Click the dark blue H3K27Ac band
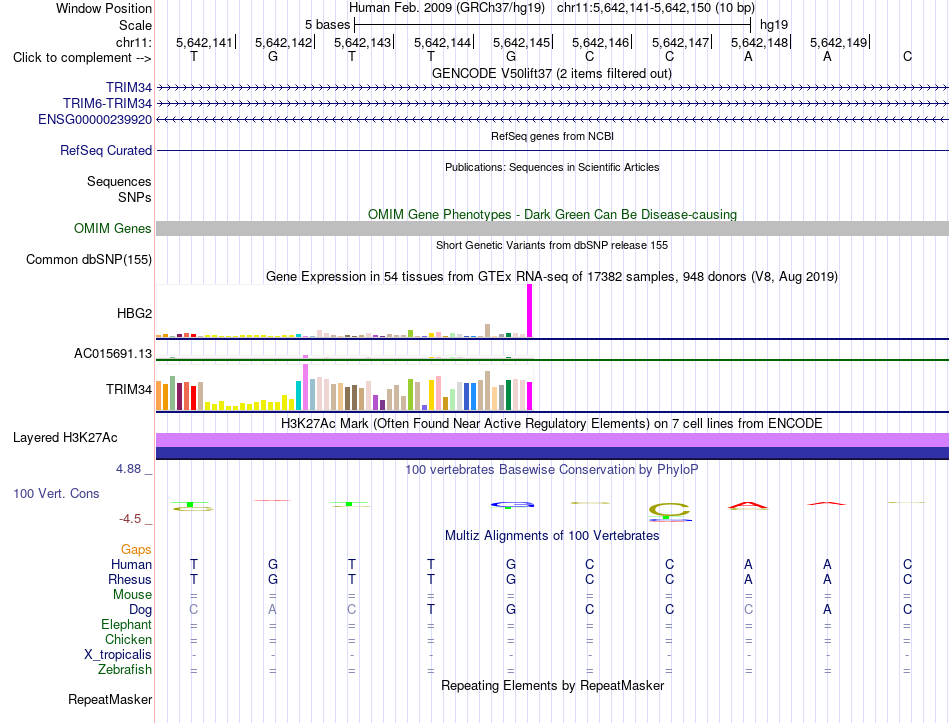This screenshot has width=950, height=723. (552, 453)
